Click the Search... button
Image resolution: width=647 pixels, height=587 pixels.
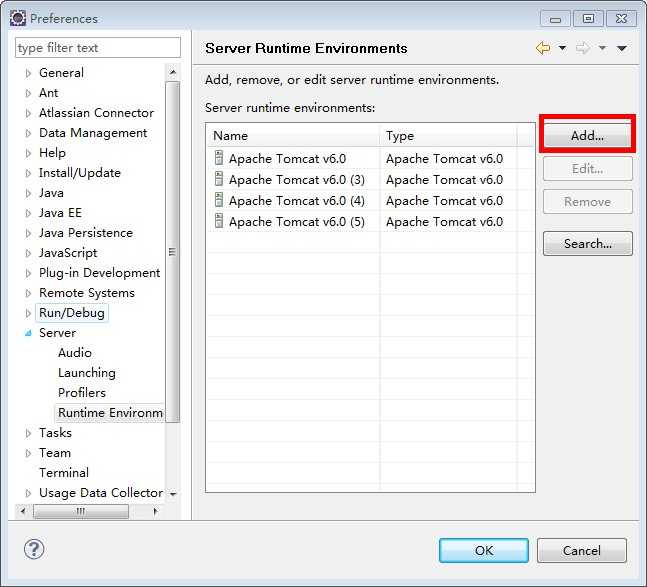coord(588,243)
